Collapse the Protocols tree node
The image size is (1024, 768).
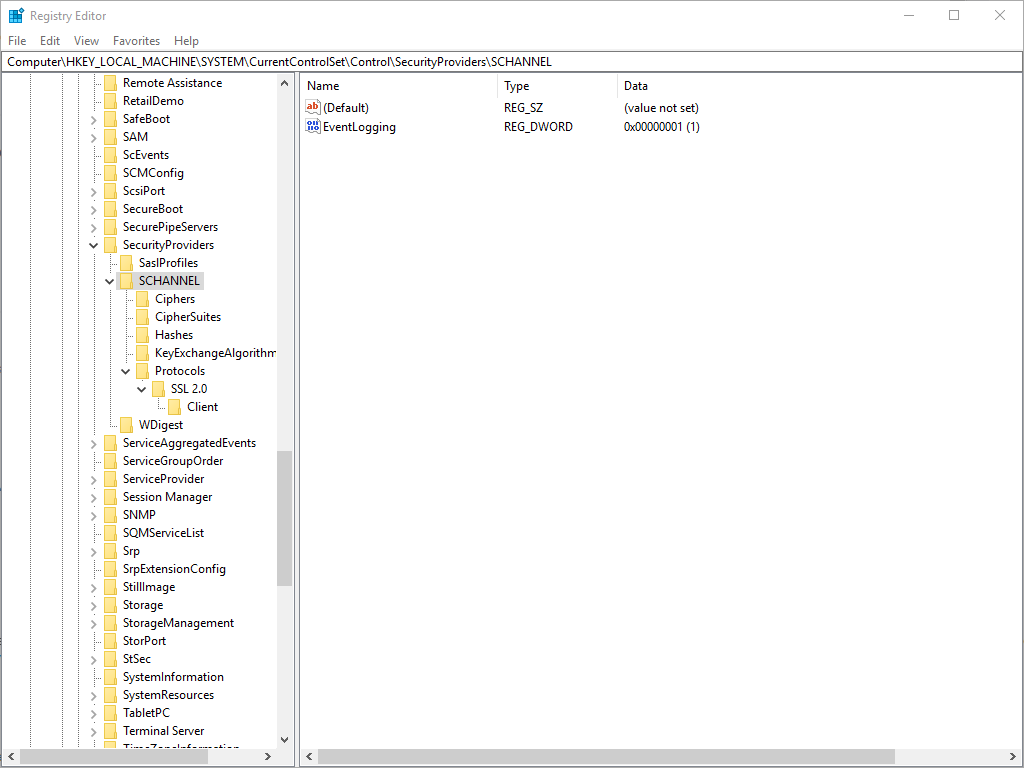pyautogui.click(x=126, y=371)
